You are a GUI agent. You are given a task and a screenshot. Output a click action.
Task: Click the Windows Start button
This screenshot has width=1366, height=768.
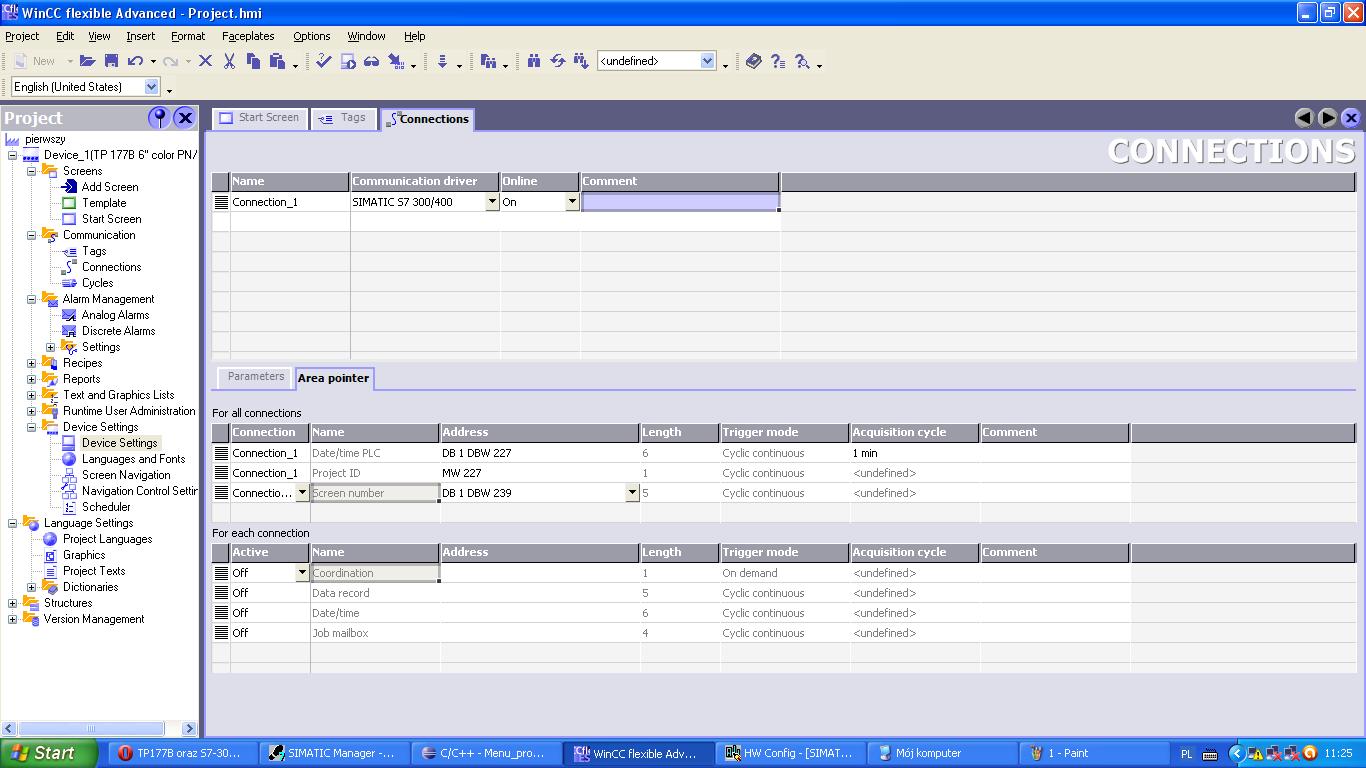(x=49, y=753)
